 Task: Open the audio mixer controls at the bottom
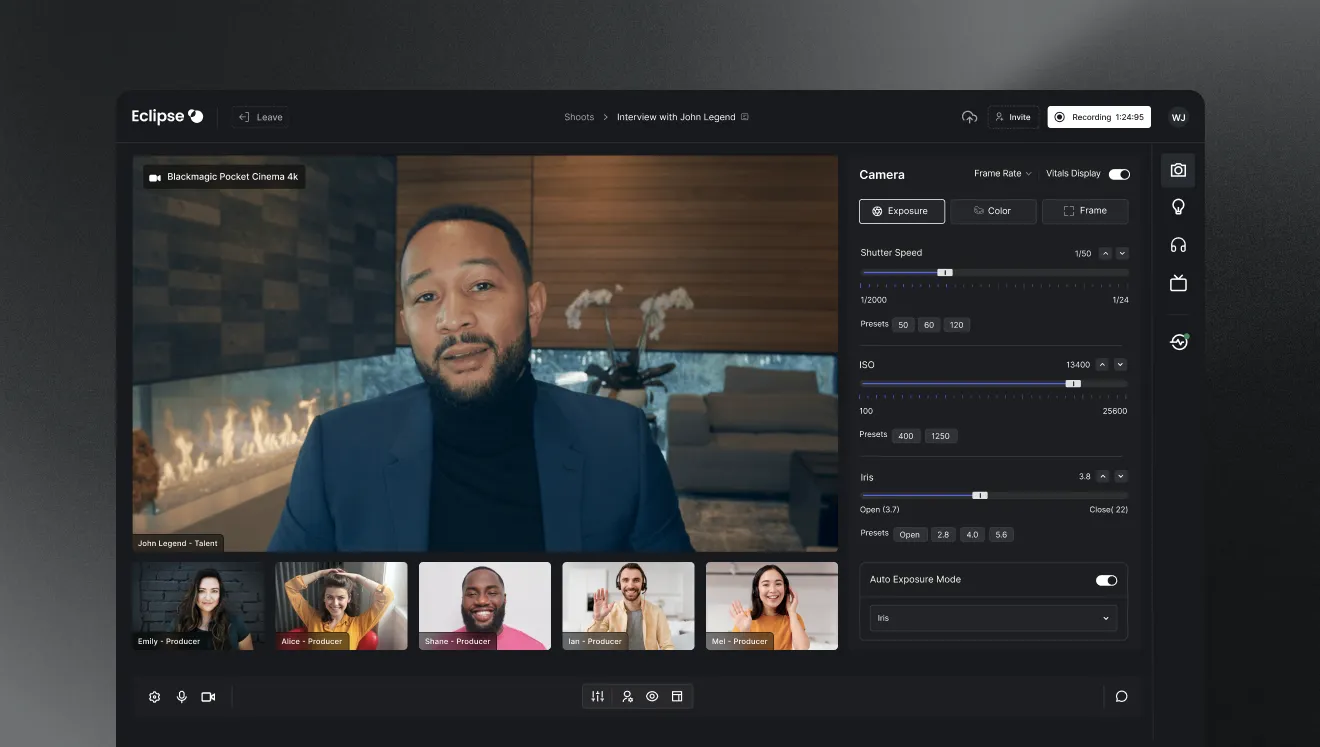pyautogui.click(x=597, y=696)
